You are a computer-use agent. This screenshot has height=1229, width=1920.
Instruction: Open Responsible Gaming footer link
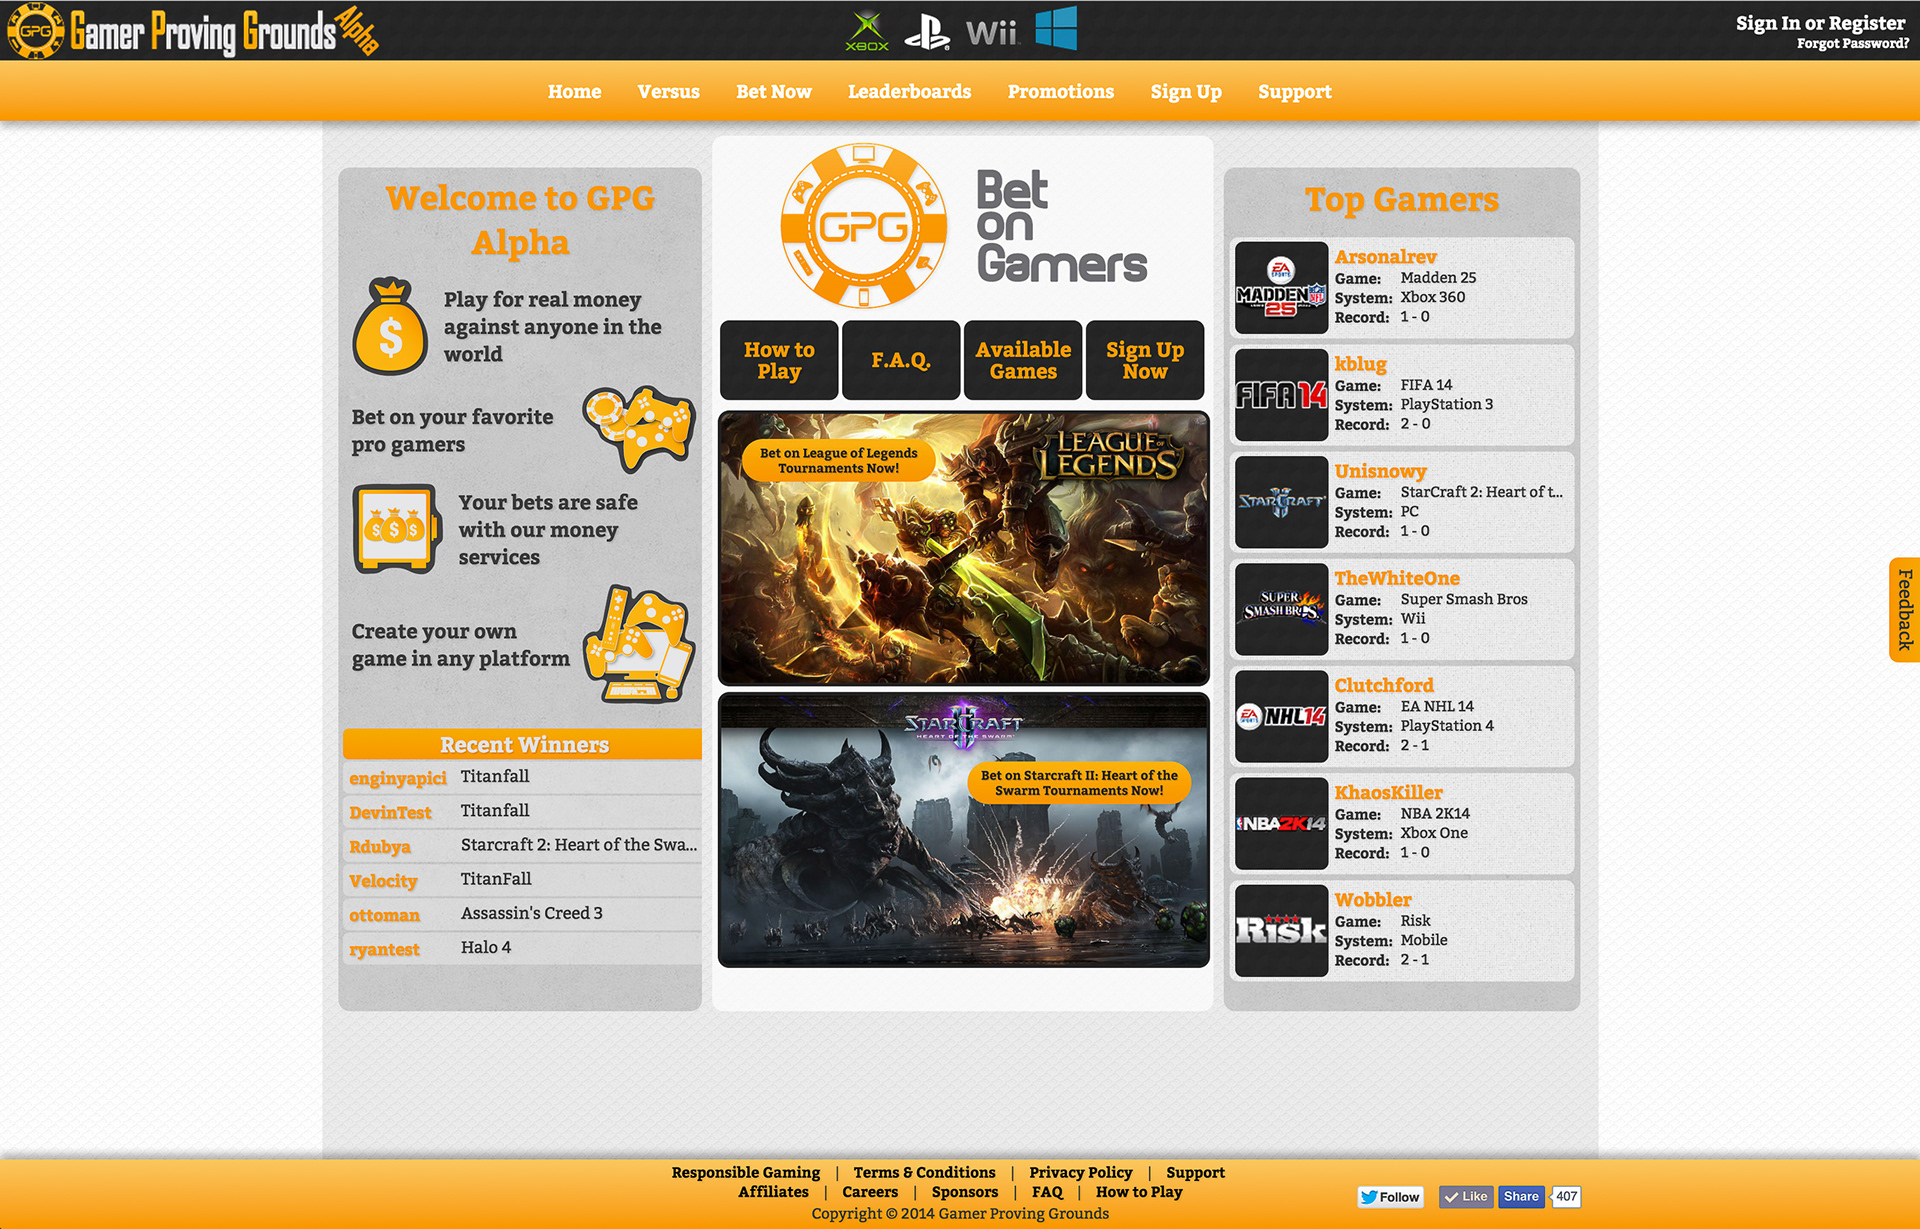tap(745, 1172)
